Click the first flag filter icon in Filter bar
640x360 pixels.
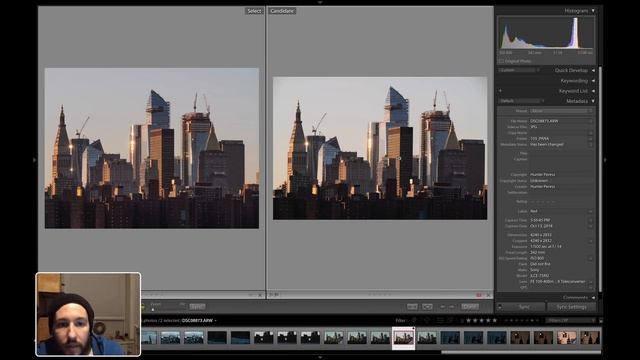pyautogui.click(x=414, y=320)
